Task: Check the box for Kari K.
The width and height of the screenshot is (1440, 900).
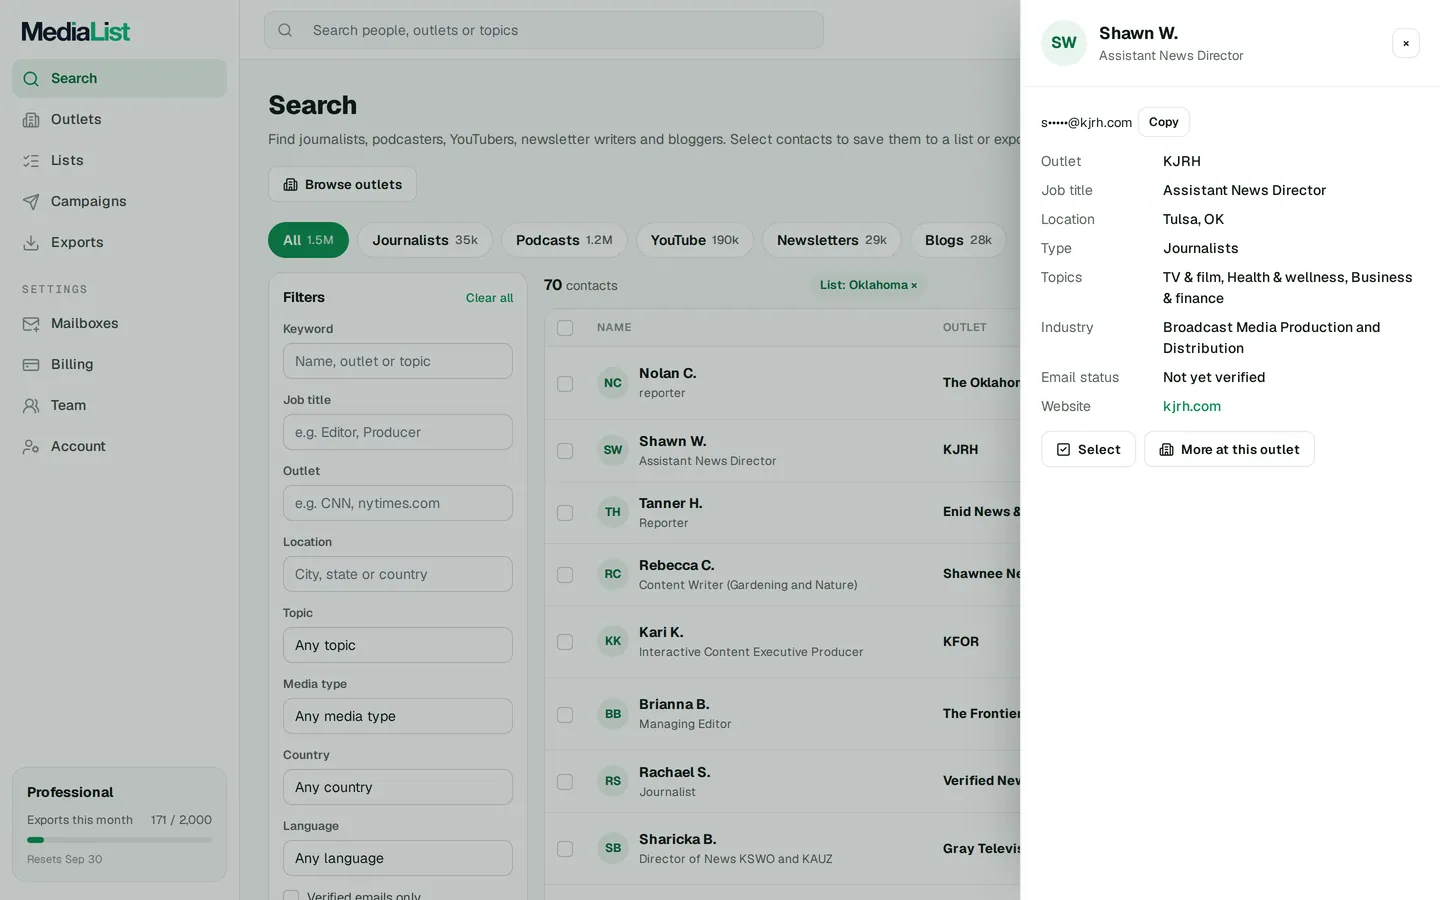Action: (x=565, y=642)
